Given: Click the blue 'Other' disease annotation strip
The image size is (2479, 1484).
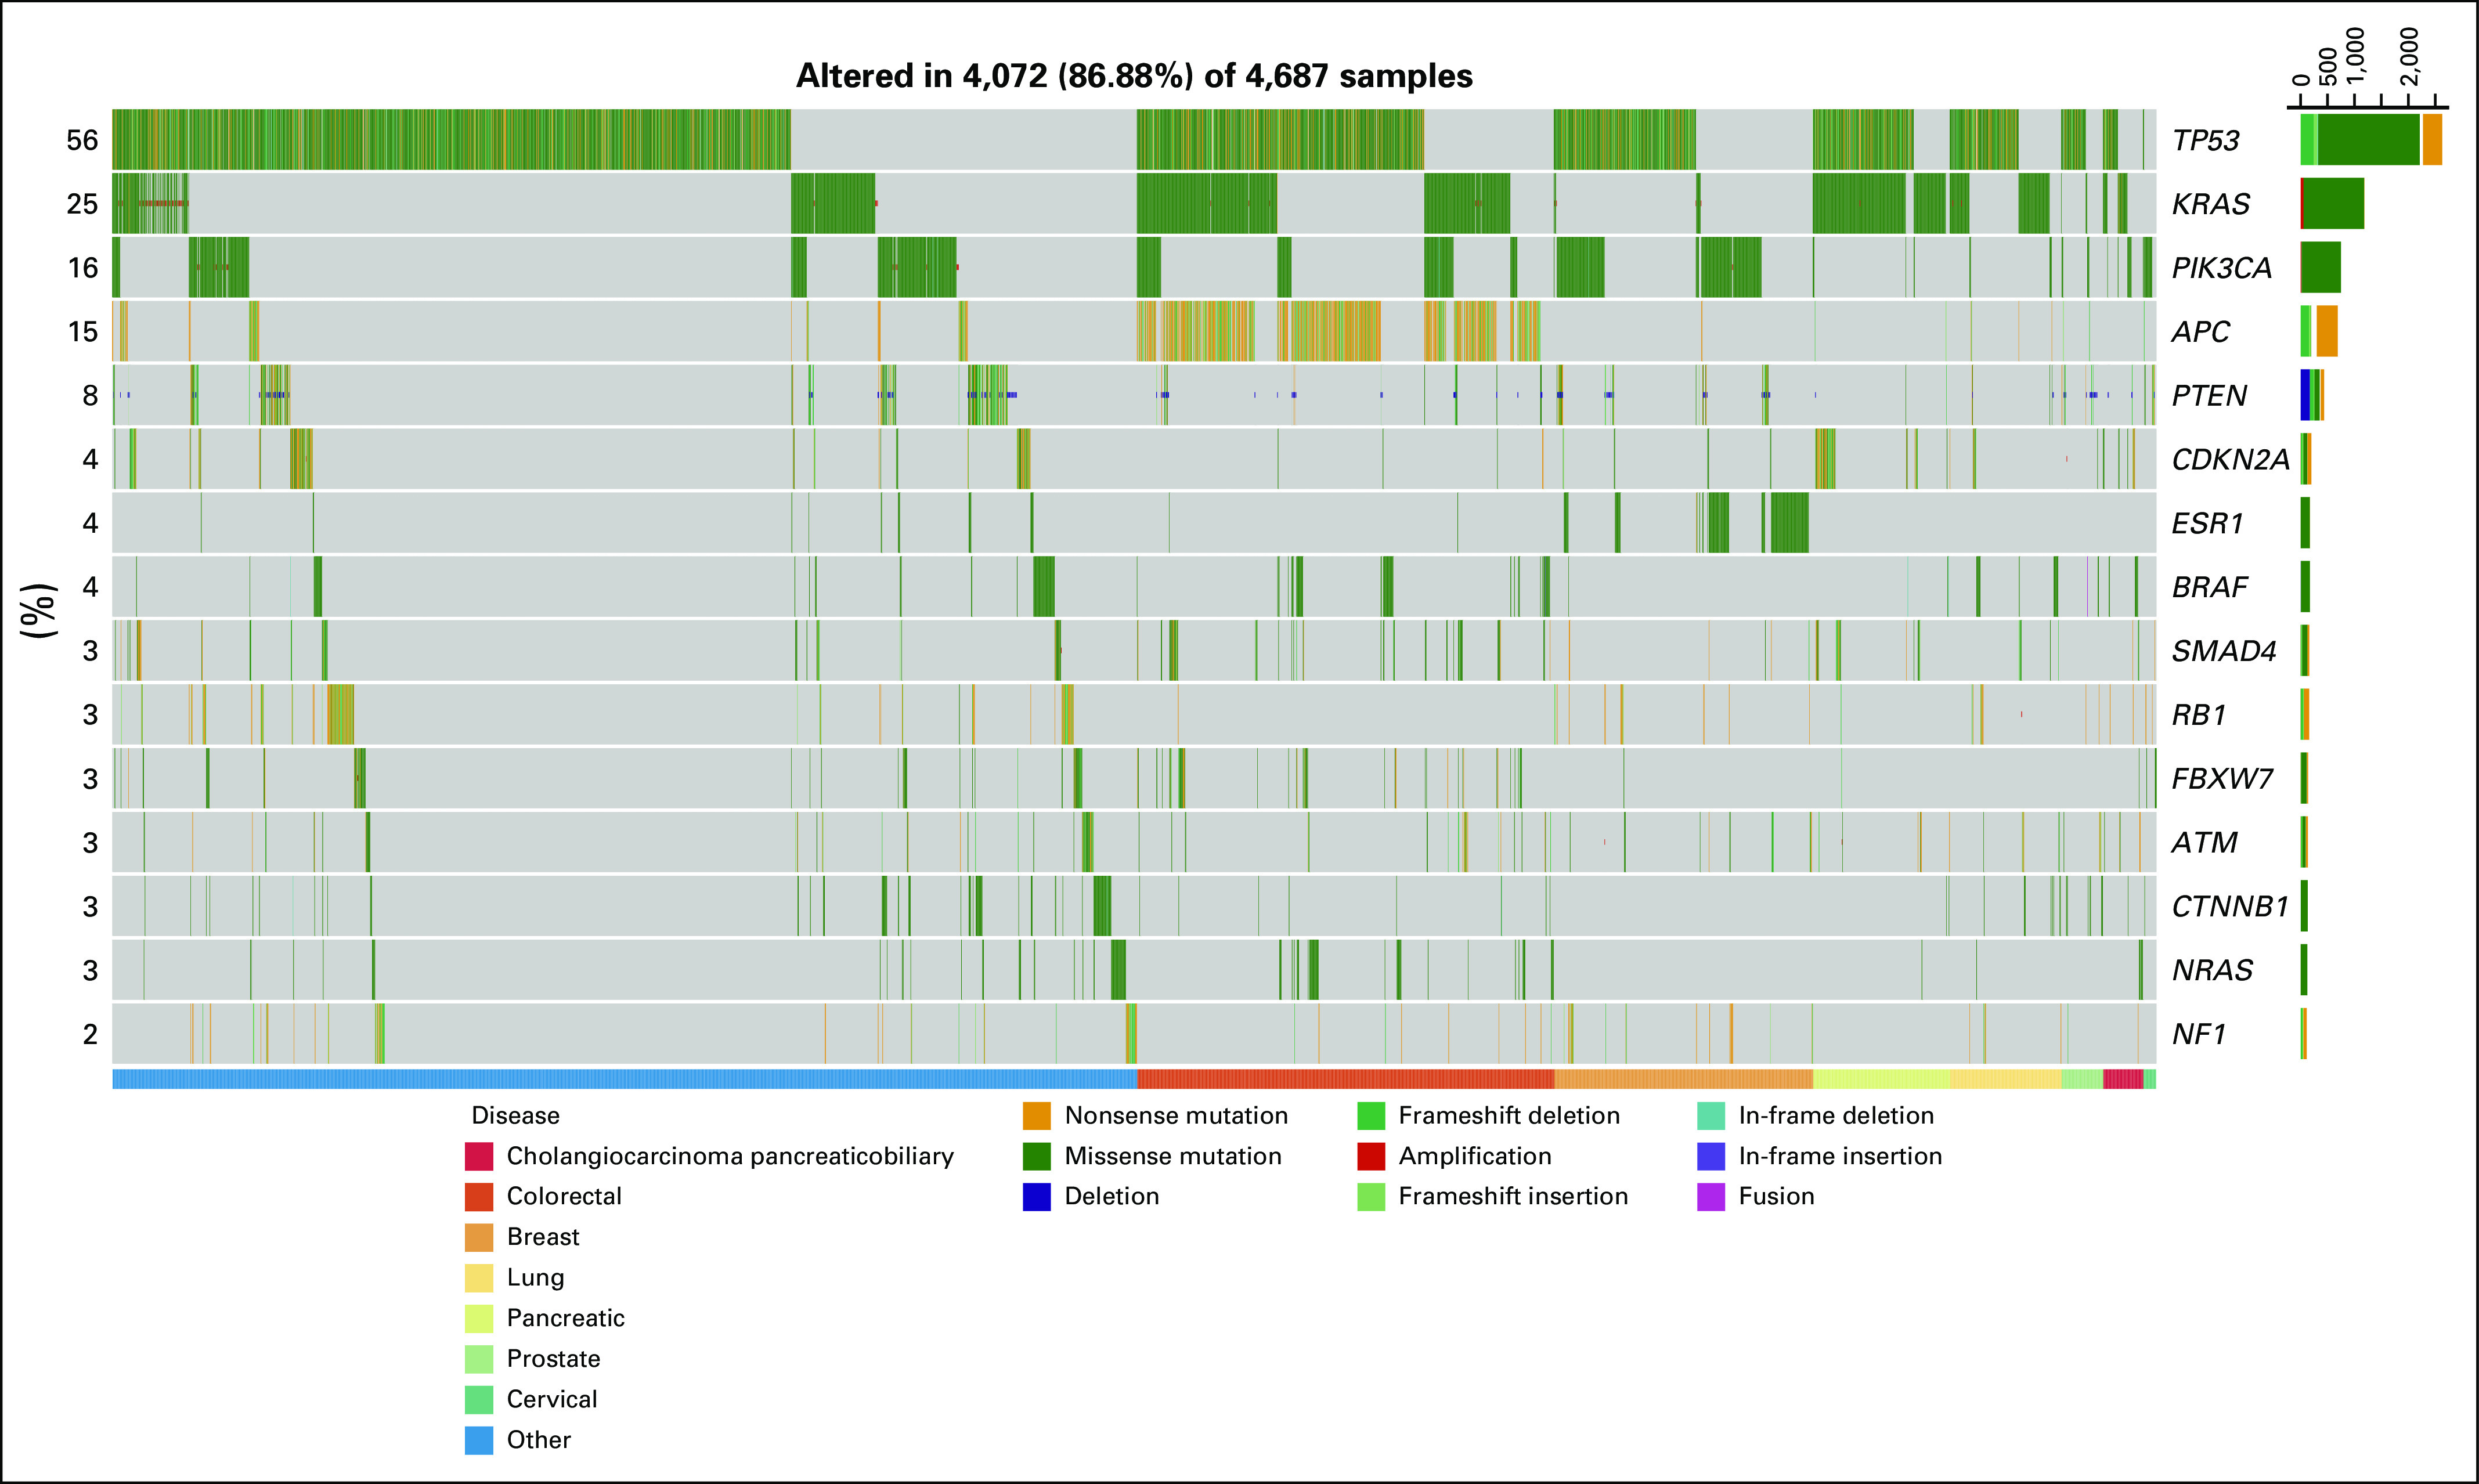Looking at the screenshot, I should coord(624,1079).
